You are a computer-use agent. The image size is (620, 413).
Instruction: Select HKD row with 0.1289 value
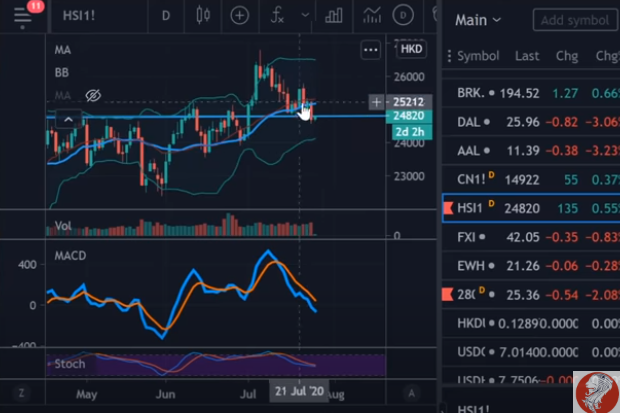pyautogui.click(x=531, y=324)
